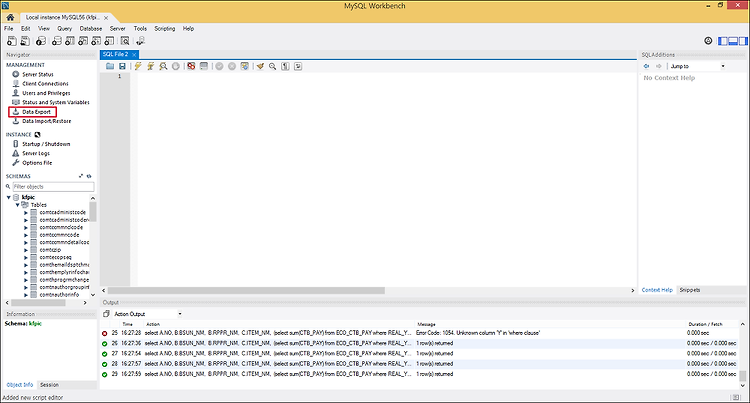Open the Query menu
Viewport: 750px width, 403px height.
point(65,29)
